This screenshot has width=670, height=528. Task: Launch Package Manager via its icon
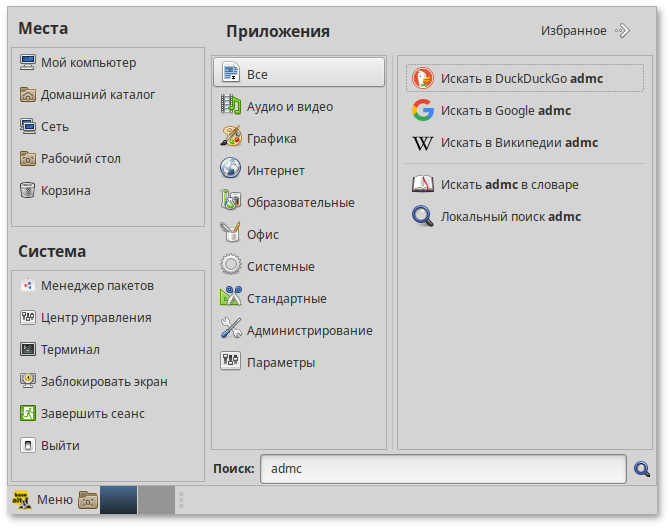click(28, 285)
